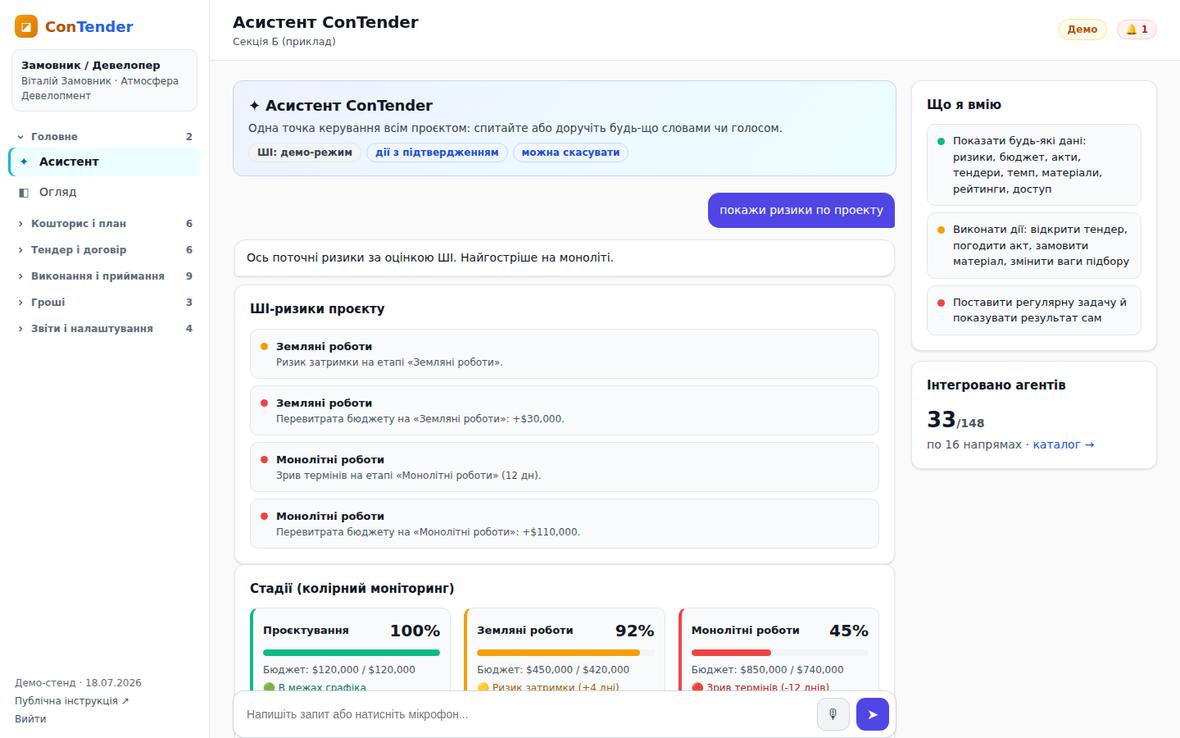The height and width of the screenshot is (738, 1180).
Task: Click the Бюджет $850,000 / $740,000 value
Action: pyautogui.click(x=768, y=670)
